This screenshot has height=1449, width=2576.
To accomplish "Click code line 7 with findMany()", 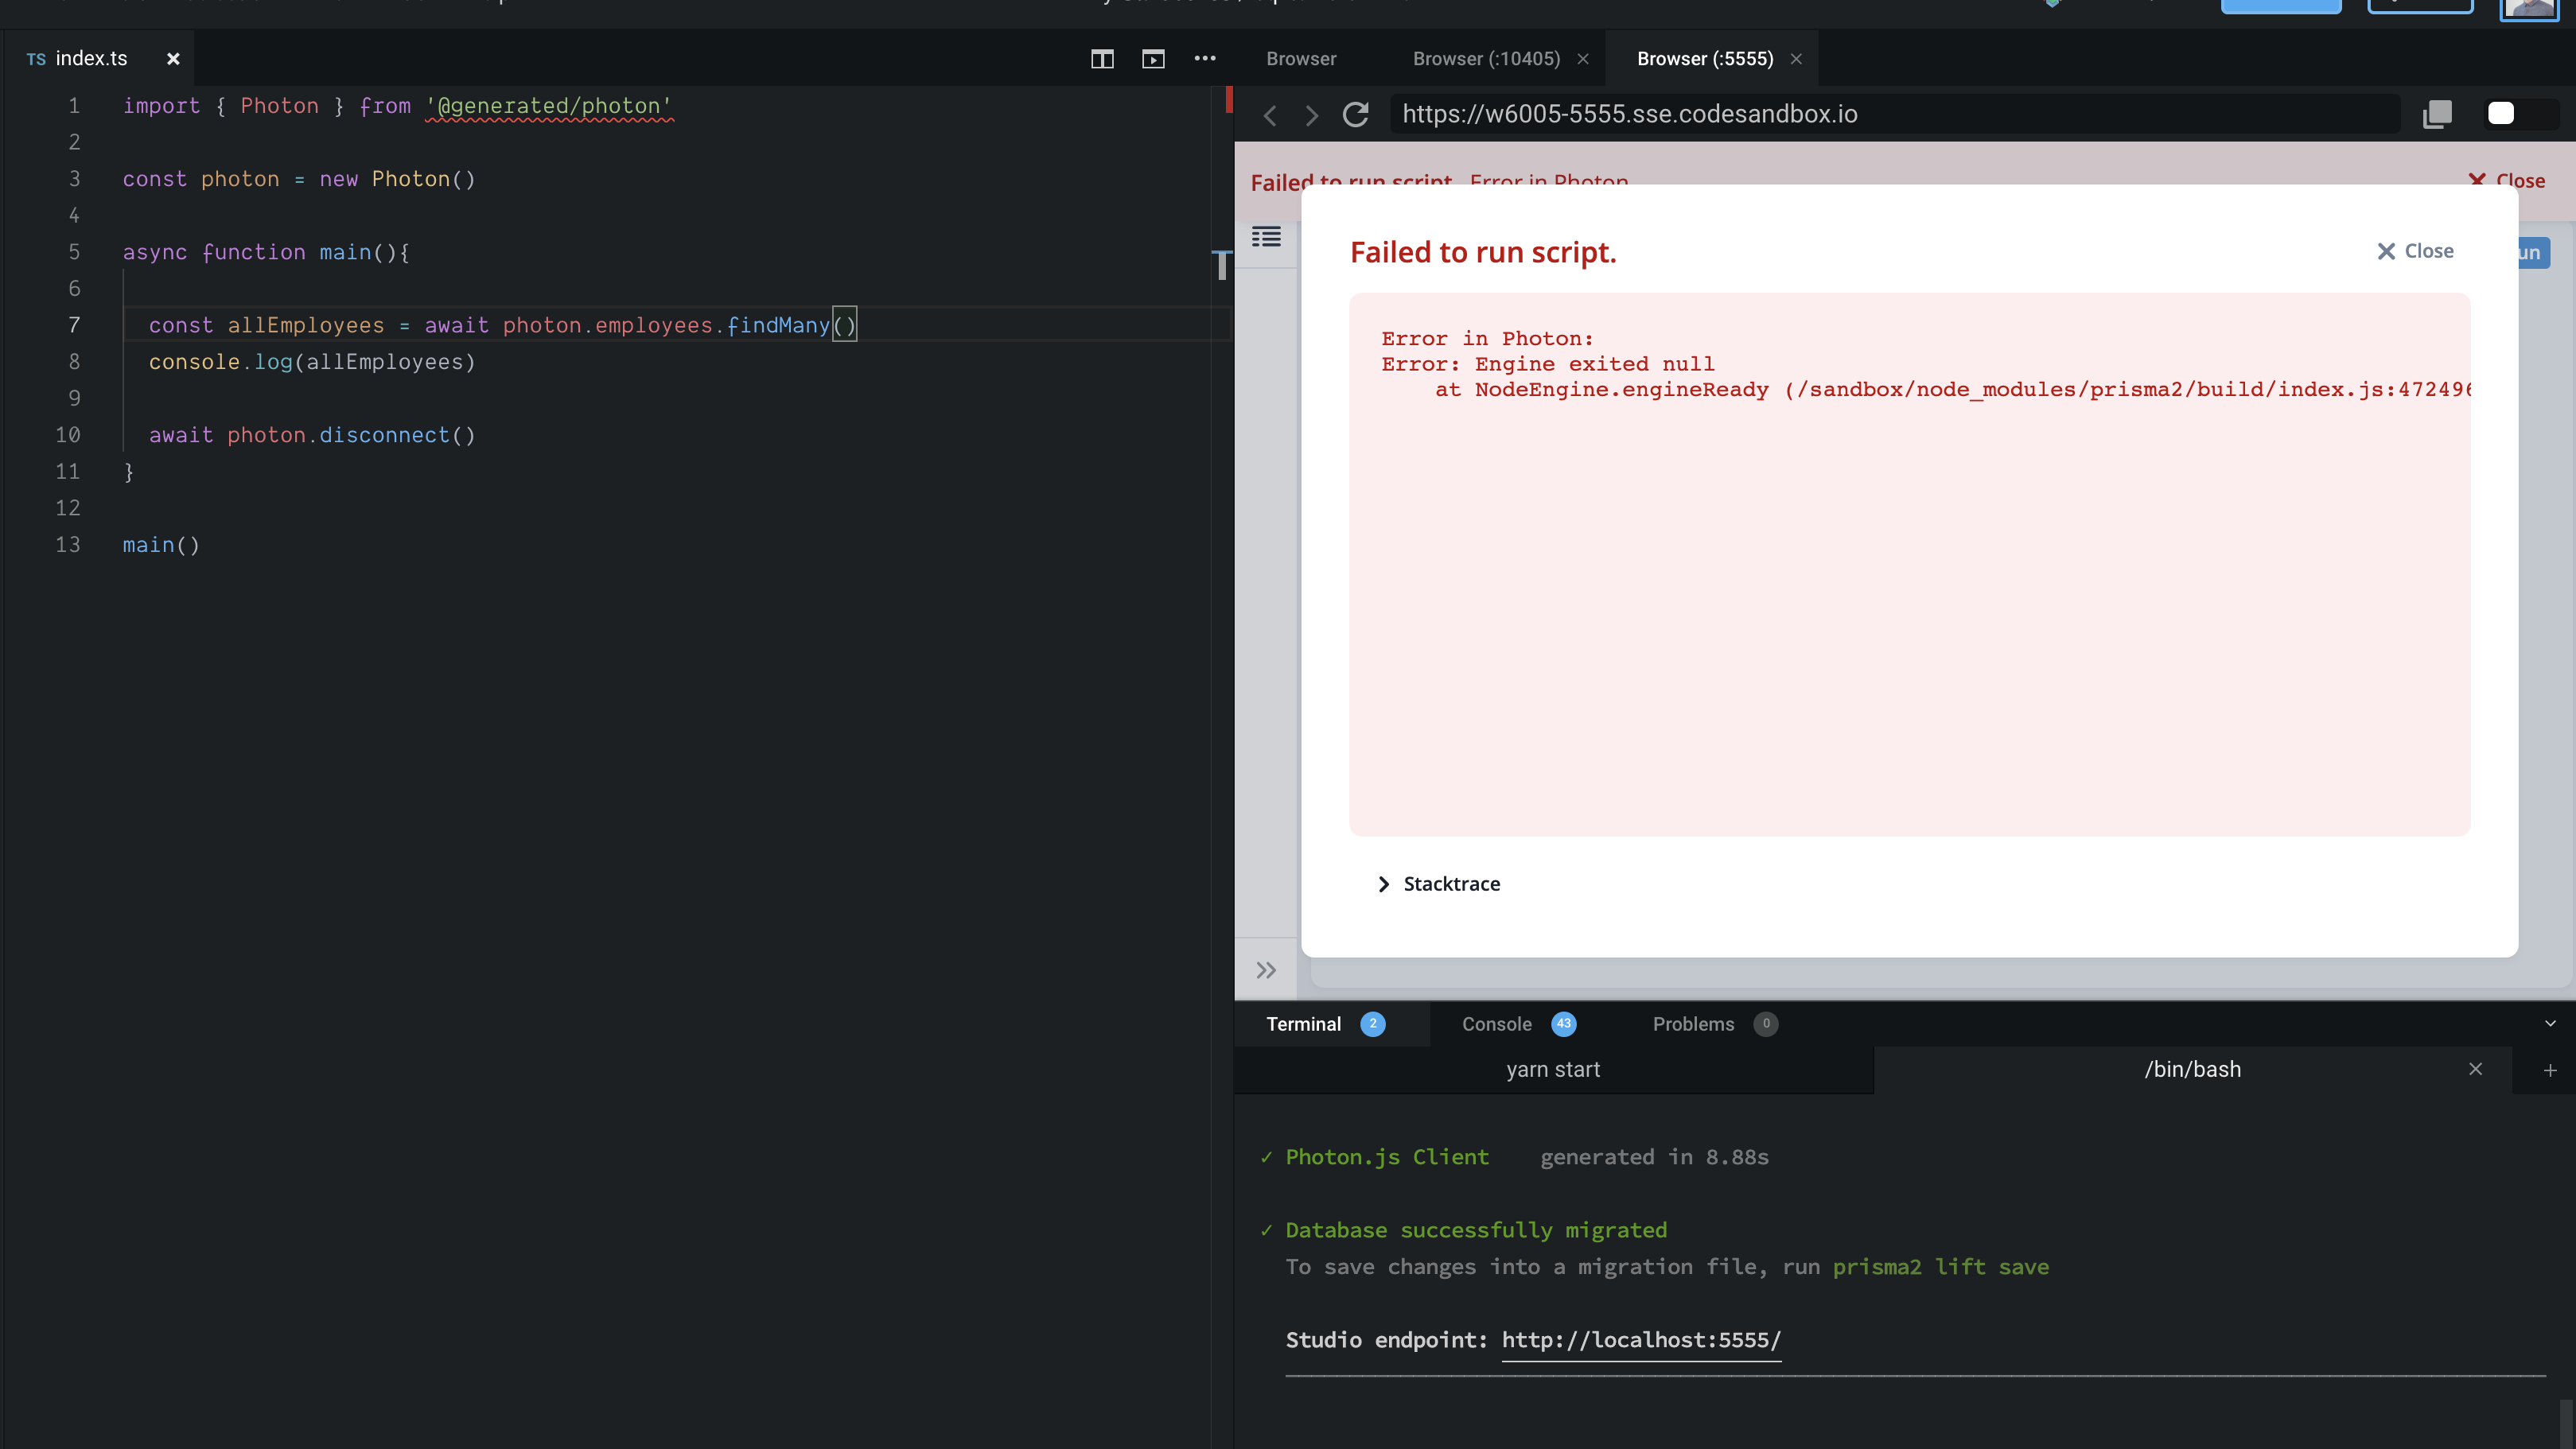I will 502,325.
